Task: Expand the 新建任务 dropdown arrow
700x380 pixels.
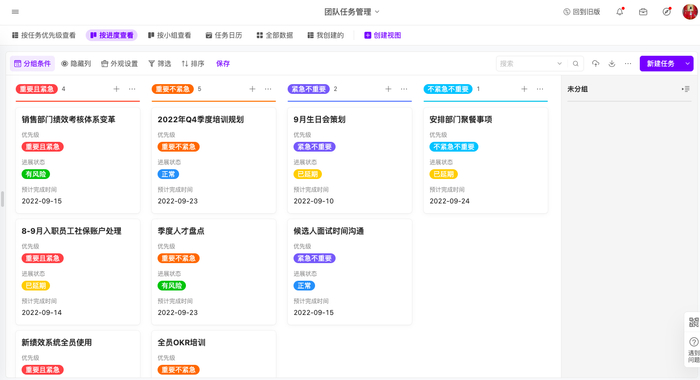Action: 688,63
